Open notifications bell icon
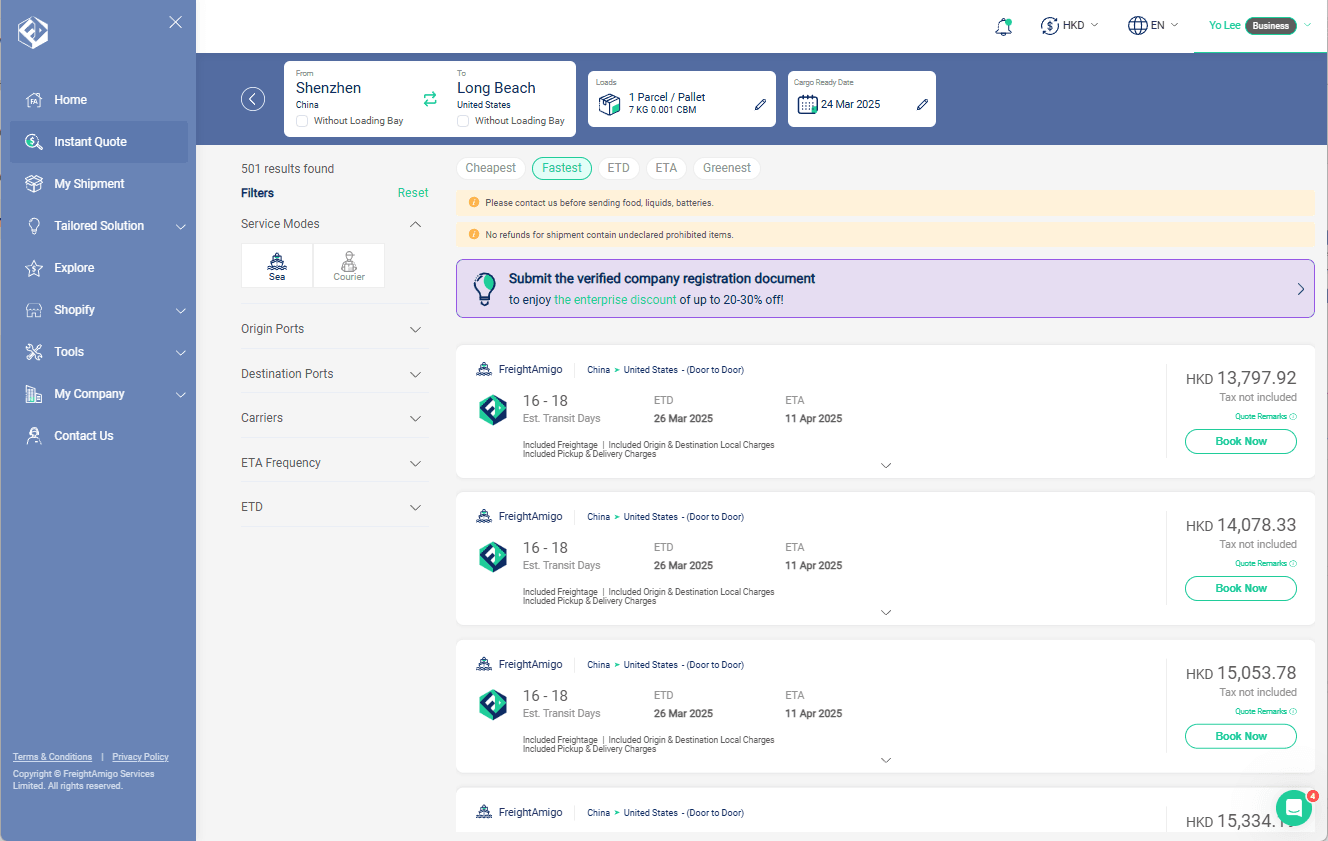The width and height of the screenshot is (1328, 841). click(x=1004, y=27)
